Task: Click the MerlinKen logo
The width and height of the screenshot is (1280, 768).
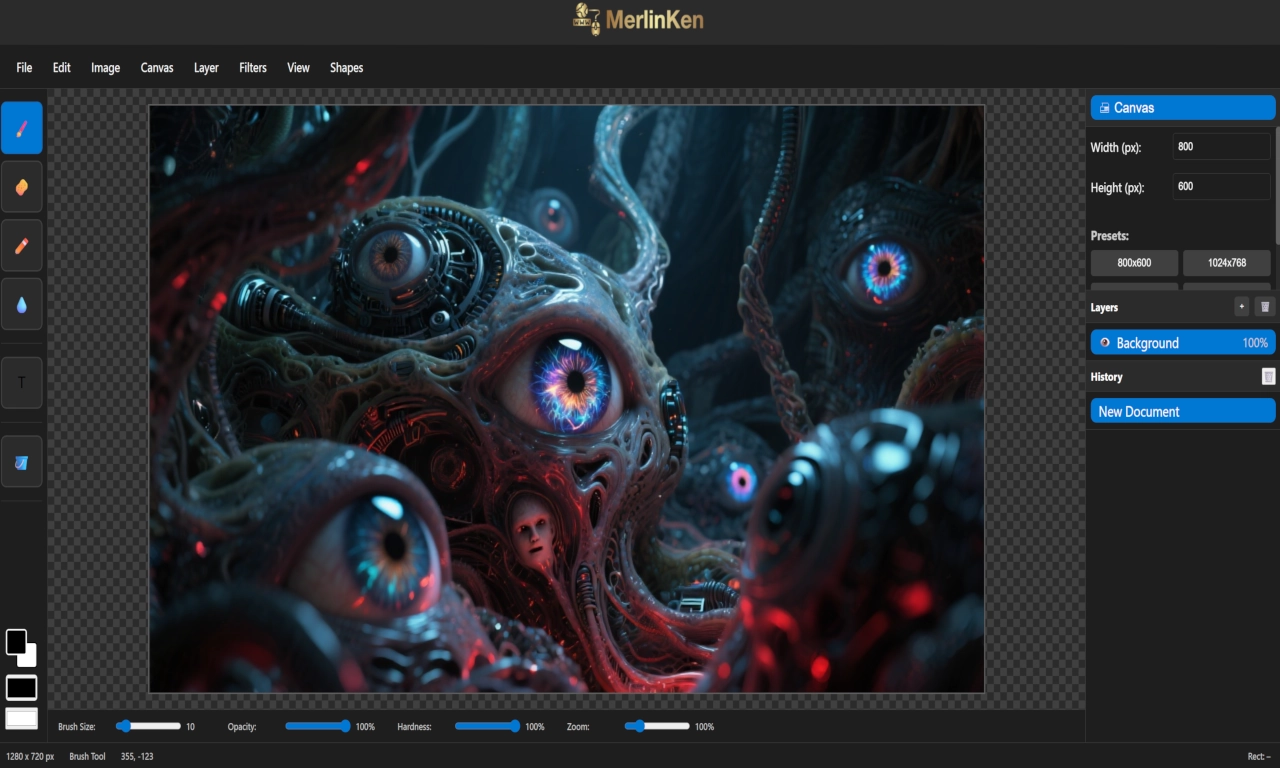Action: (640, 20)
